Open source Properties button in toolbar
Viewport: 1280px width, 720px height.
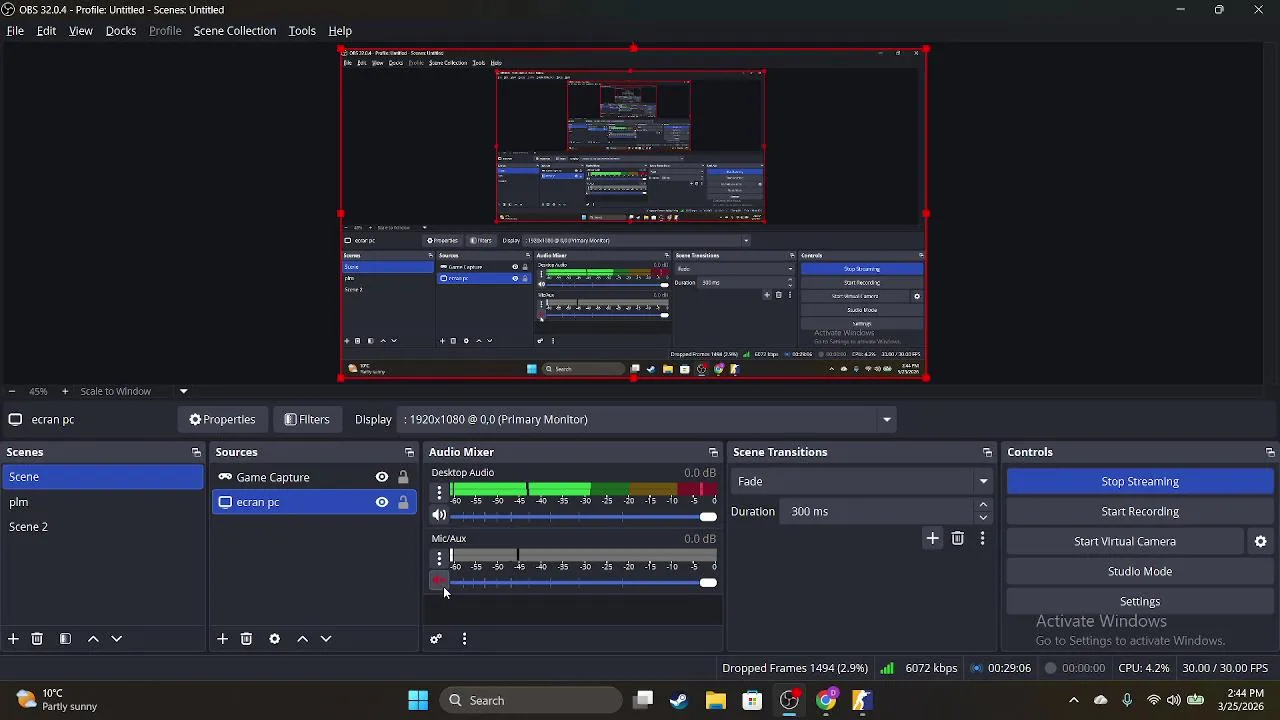(x=223, y=420)
